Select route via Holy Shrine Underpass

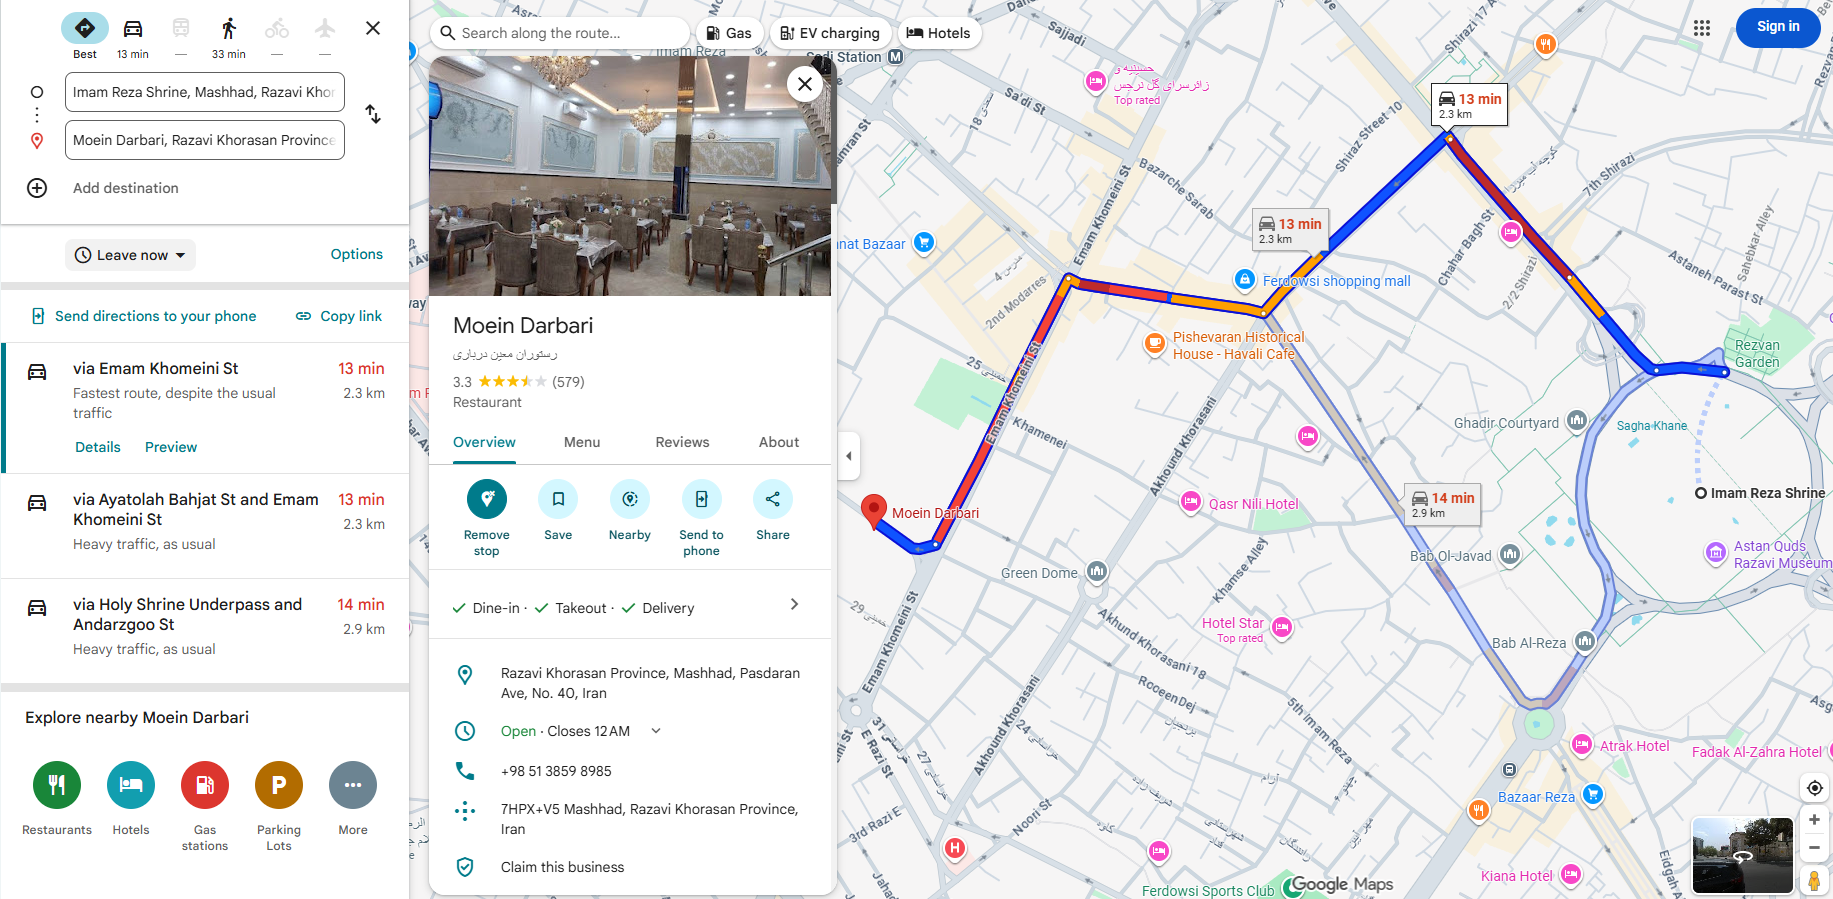[x=205, y=631]
